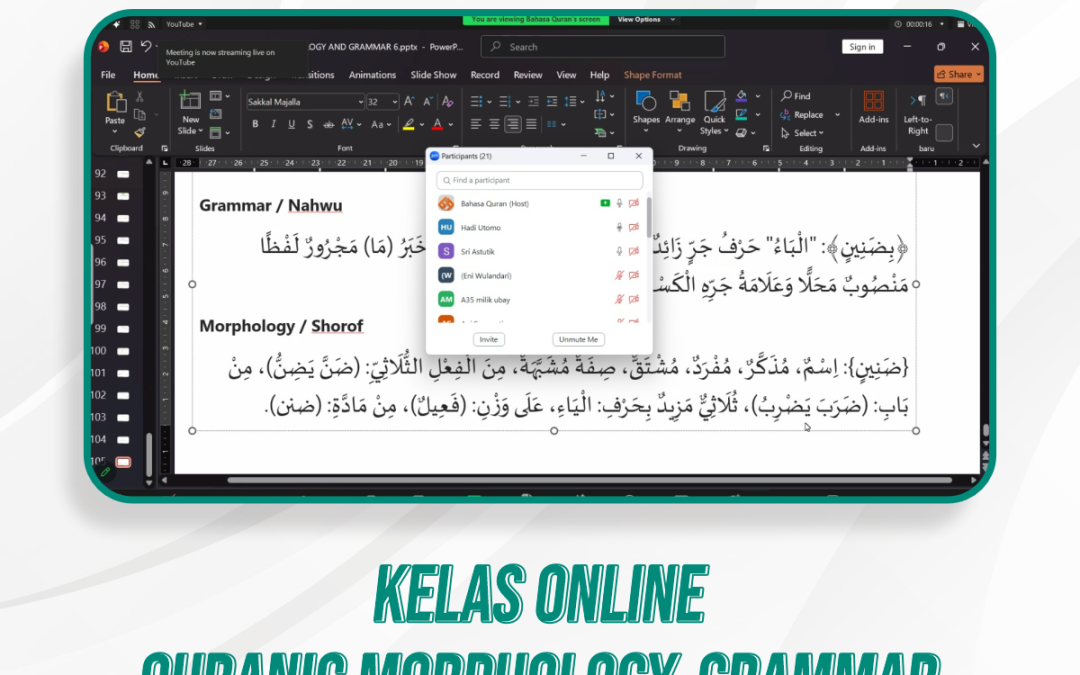Decrease list indent level

point(534,101)
